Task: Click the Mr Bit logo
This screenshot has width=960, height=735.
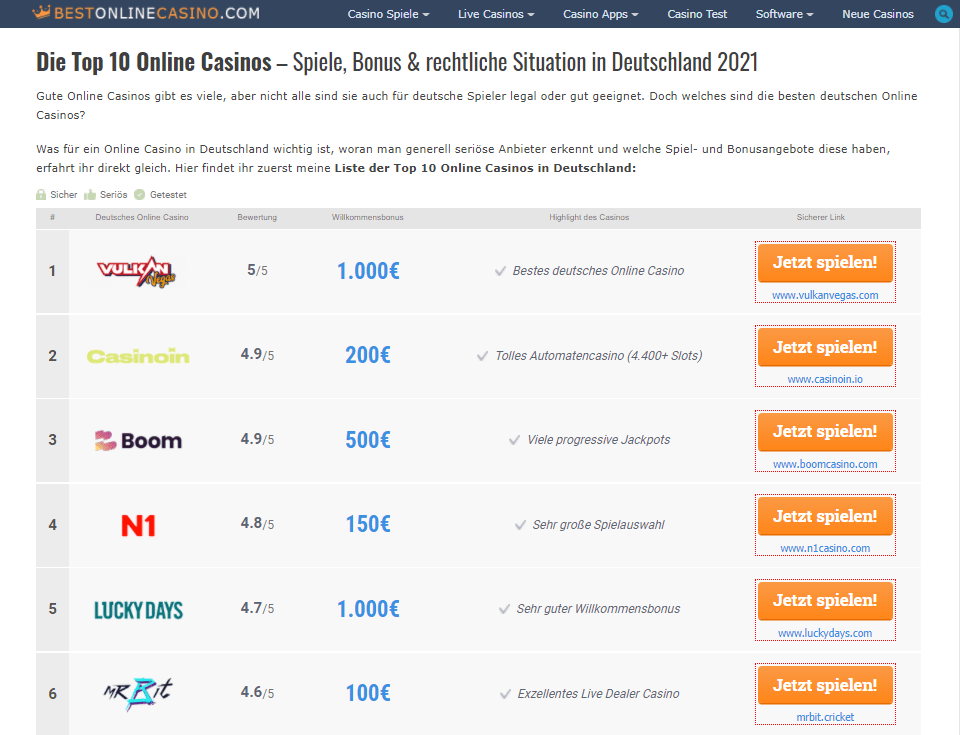Action: (138, 694)
